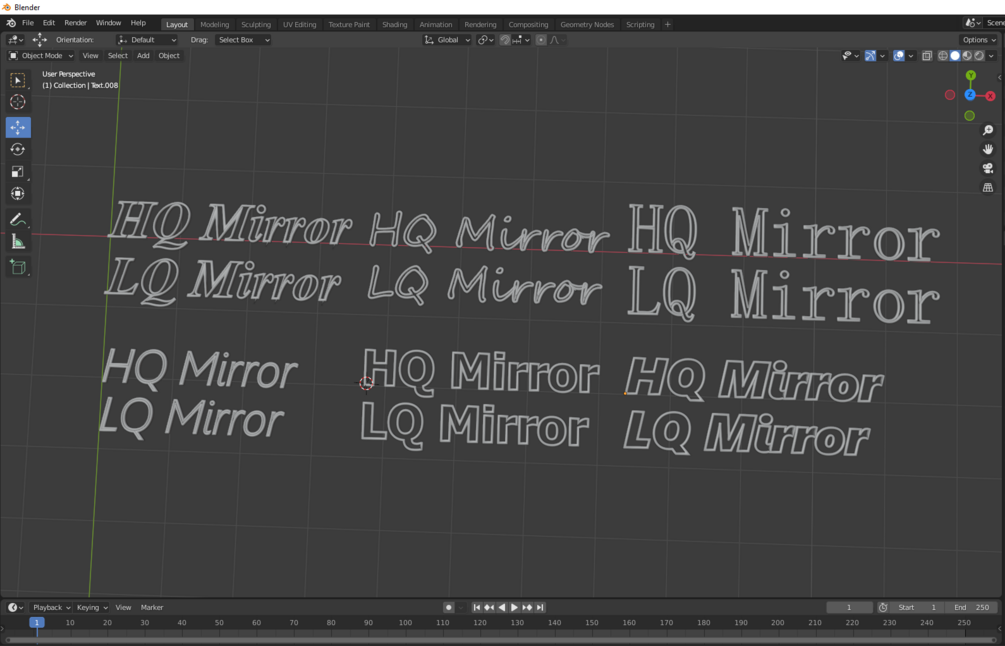Toggle snapping magnet icon

pos(505,40)
